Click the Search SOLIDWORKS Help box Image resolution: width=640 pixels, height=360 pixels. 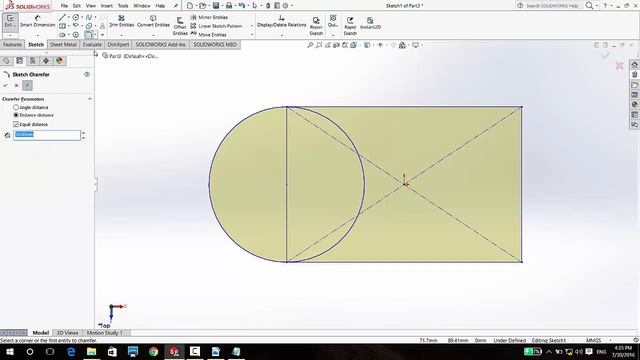(552, 6)
